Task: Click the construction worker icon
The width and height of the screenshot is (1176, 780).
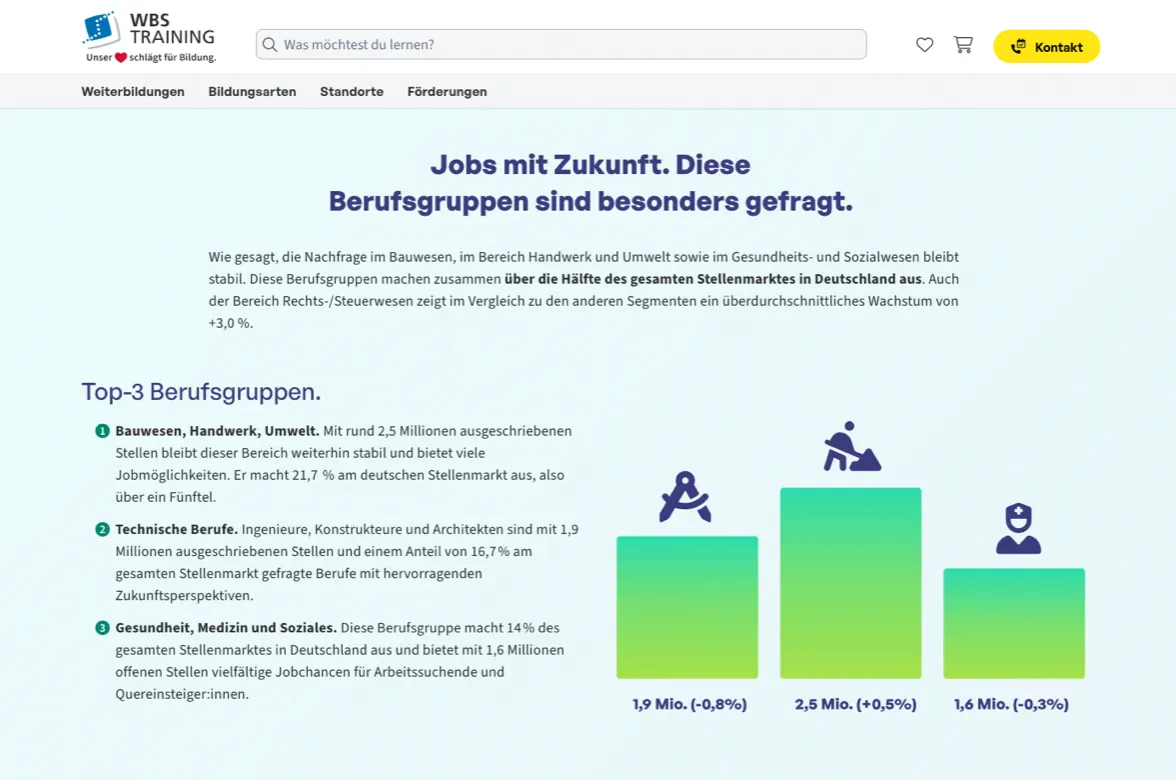Action: pos(851,447)
